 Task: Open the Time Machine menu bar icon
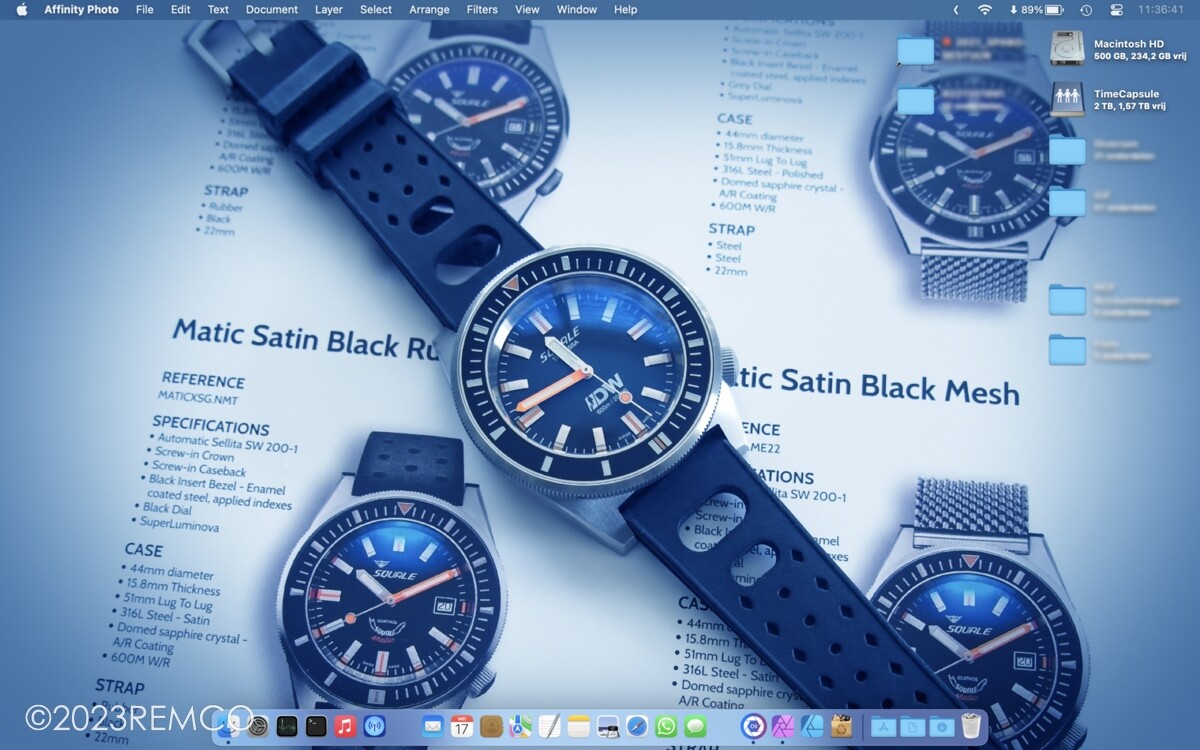point(1086,9)
